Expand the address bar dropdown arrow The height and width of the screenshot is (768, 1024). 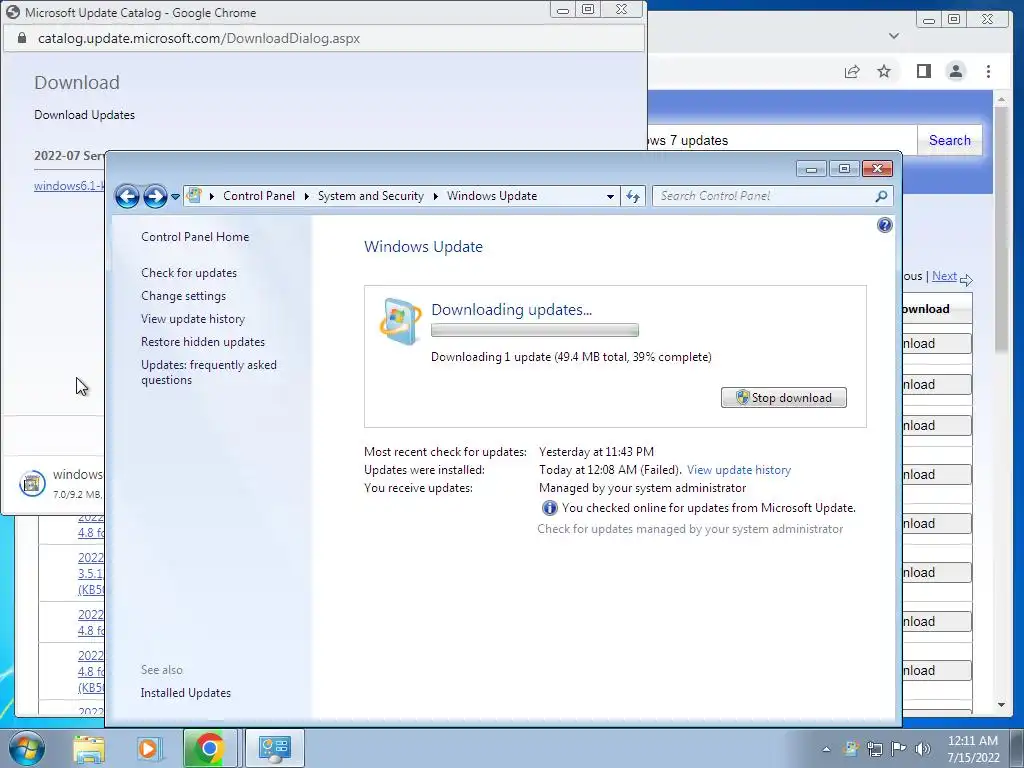[x=610, y=196]
